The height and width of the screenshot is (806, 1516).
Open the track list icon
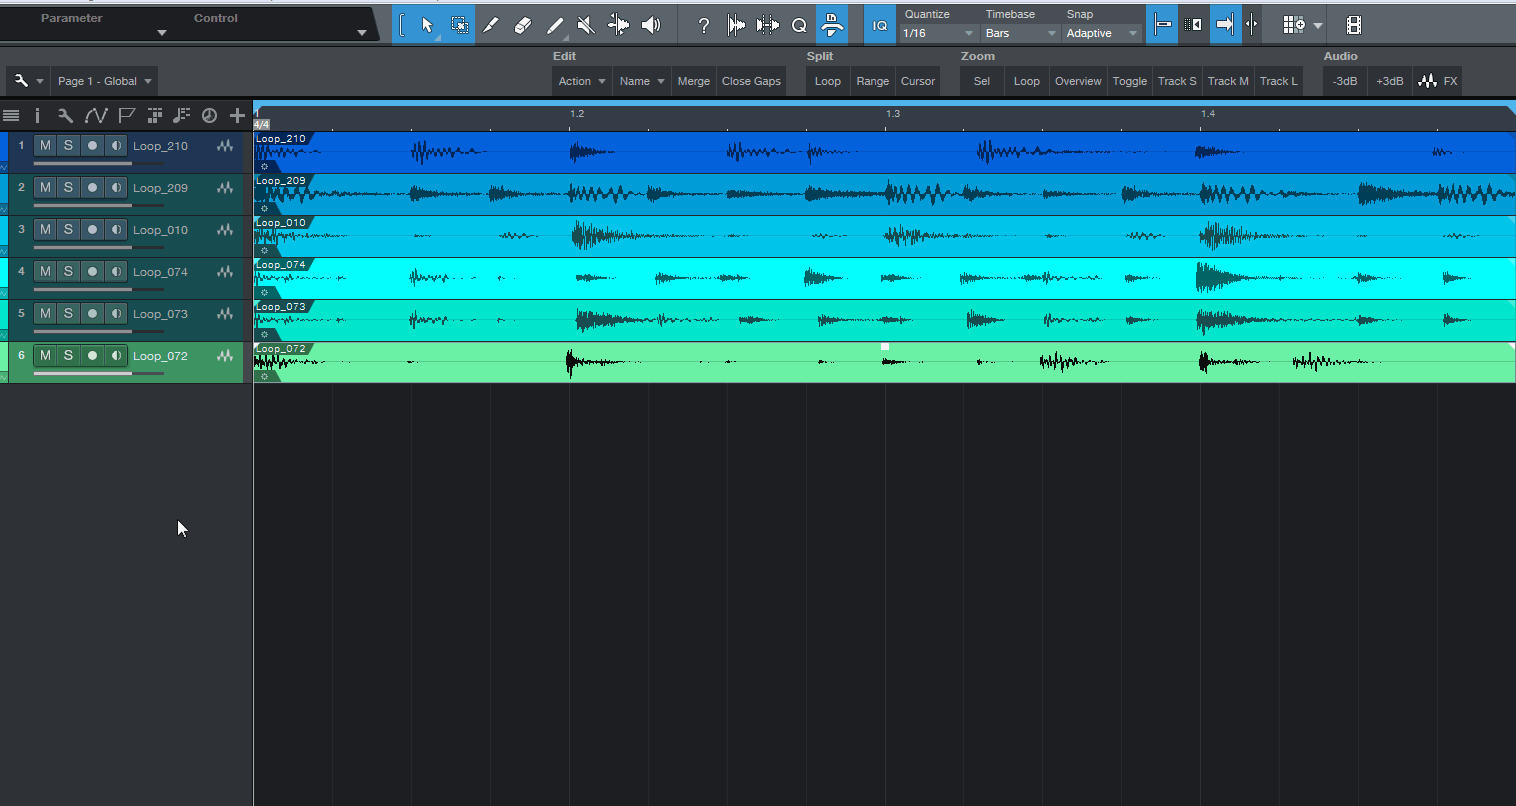11,115
